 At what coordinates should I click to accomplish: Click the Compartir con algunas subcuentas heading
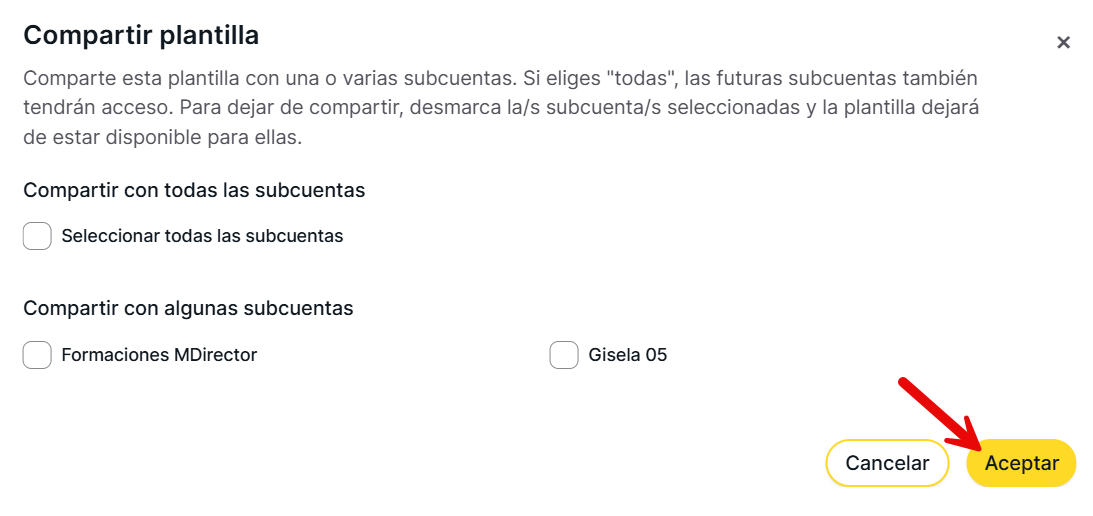(x=188, y=308)
